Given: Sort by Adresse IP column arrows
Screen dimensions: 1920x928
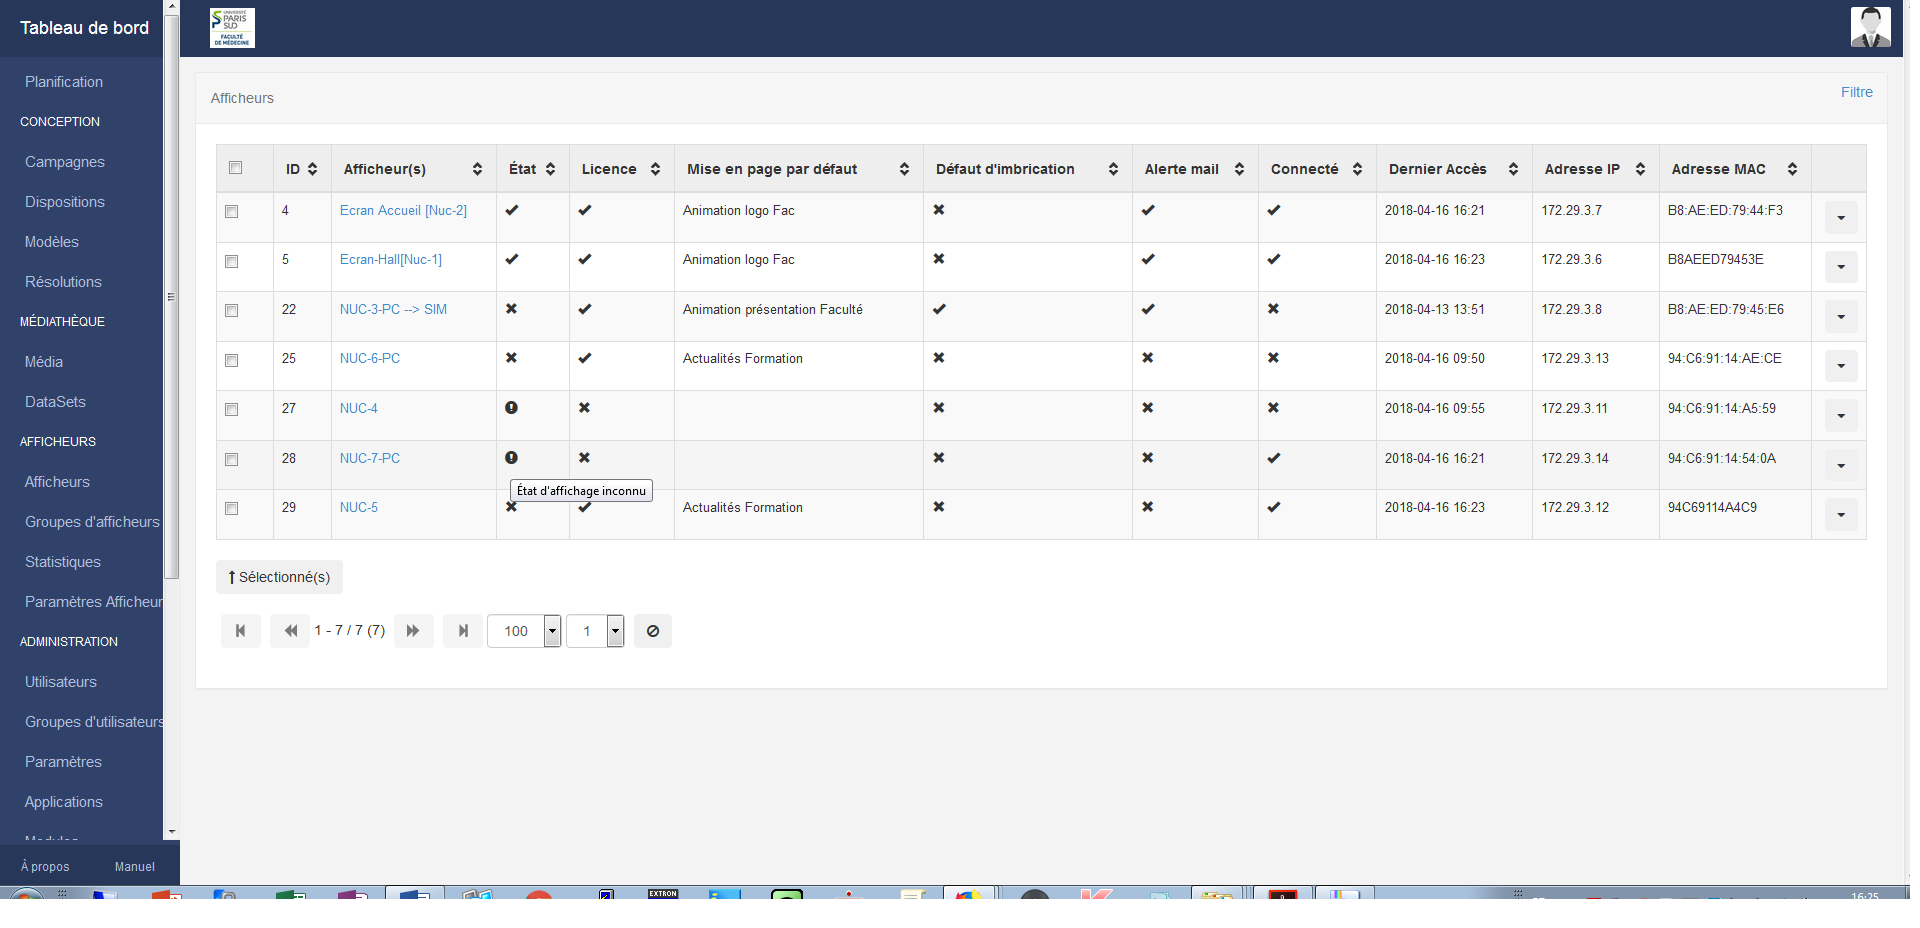Looking at the screenshot, I should (x=1640, y=169).
